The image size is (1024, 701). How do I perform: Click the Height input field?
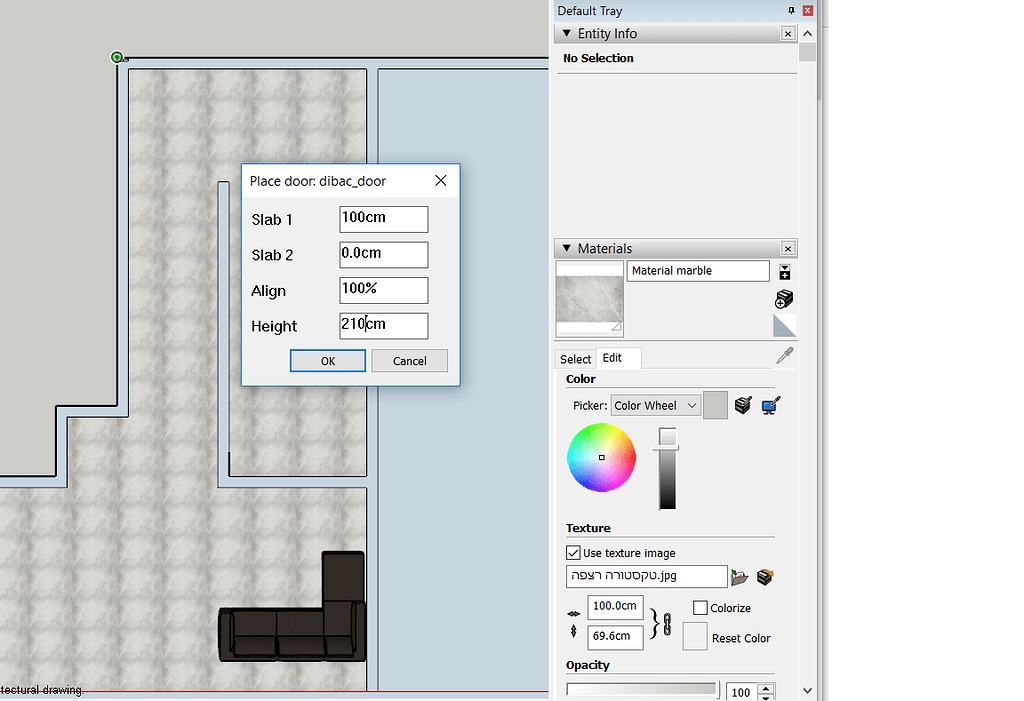(383, 326)
